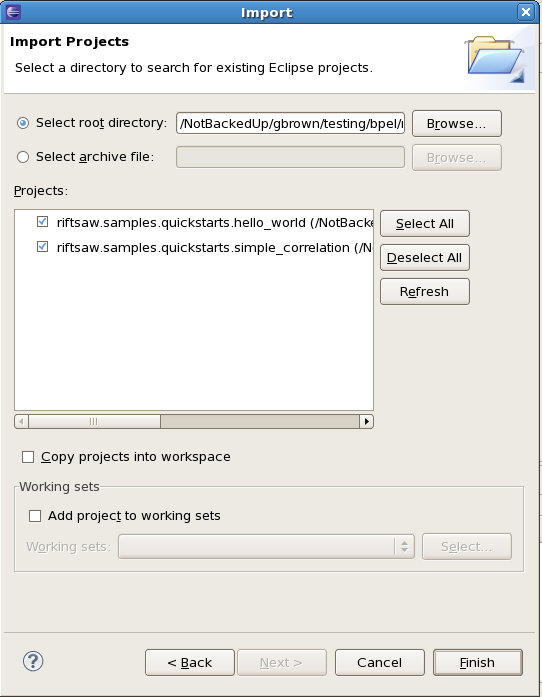Click the help question mark icon
The width and height of the screenshot is (542, 697).
pyautogui.click(x=33, y=661)
